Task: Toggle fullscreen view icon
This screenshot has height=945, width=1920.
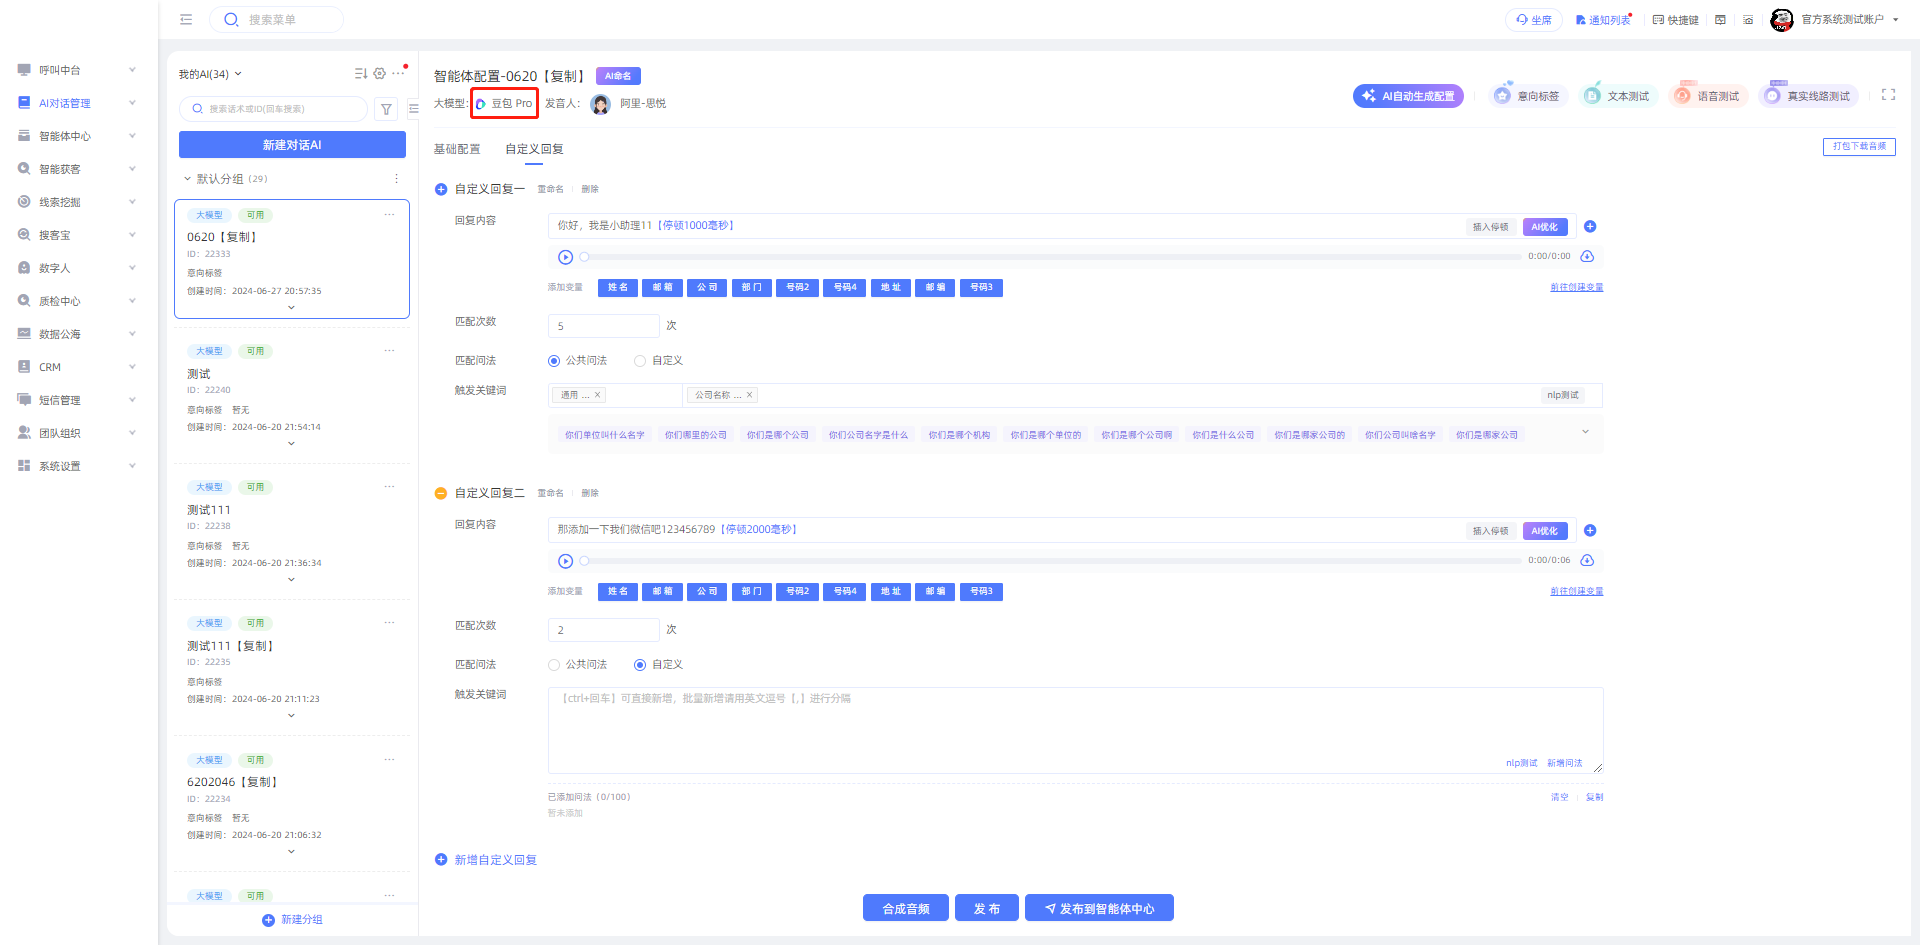Action: coord(1888,95)
